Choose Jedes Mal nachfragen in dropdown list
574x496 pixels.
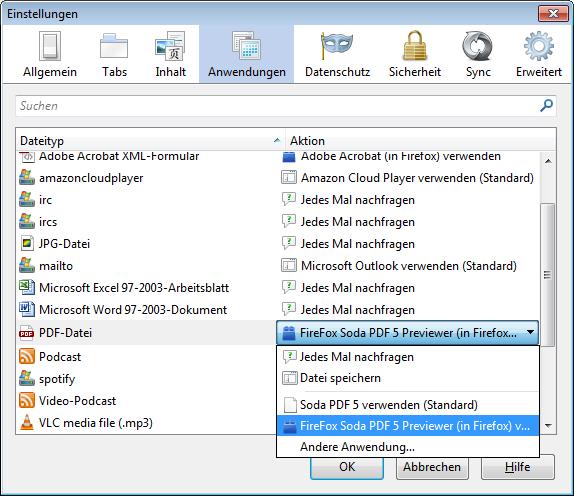(x=408, y=357)
